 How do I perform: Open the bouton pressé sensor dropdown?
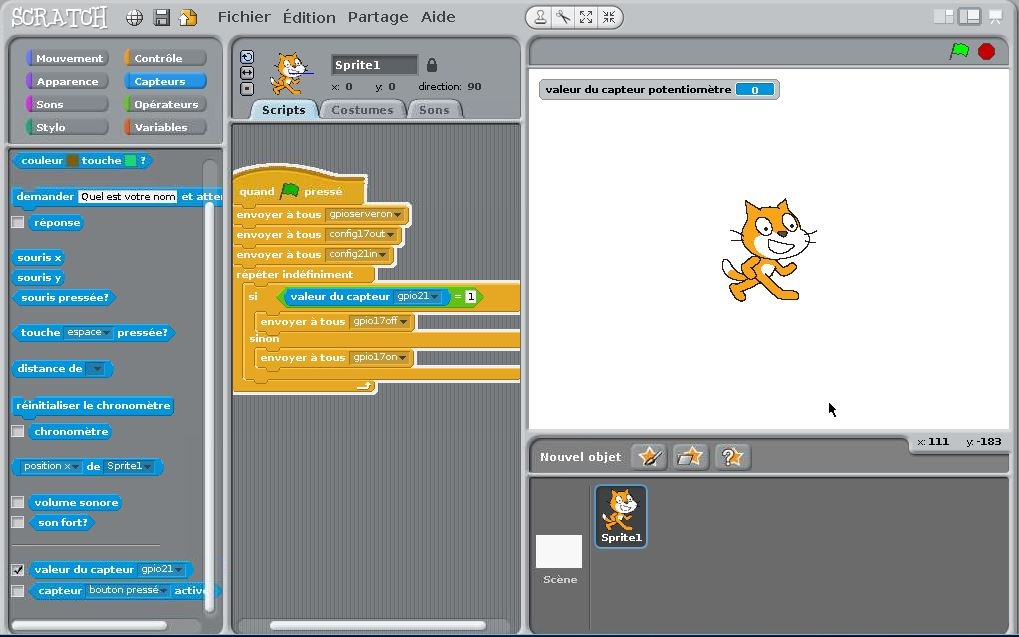(163, 591)
